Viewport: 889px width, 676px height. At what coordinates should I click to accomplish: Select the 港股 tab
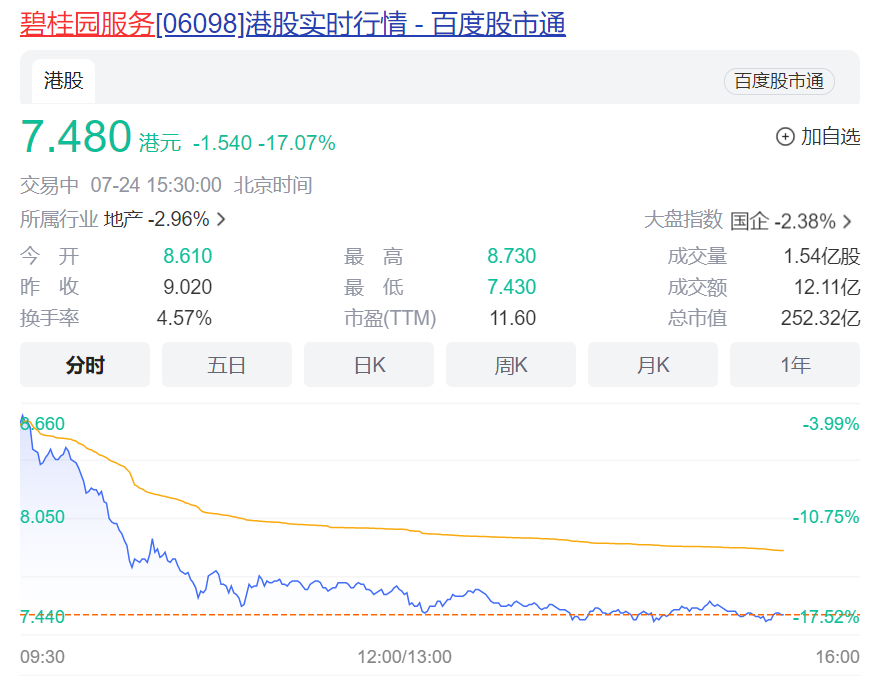point(64,81)
